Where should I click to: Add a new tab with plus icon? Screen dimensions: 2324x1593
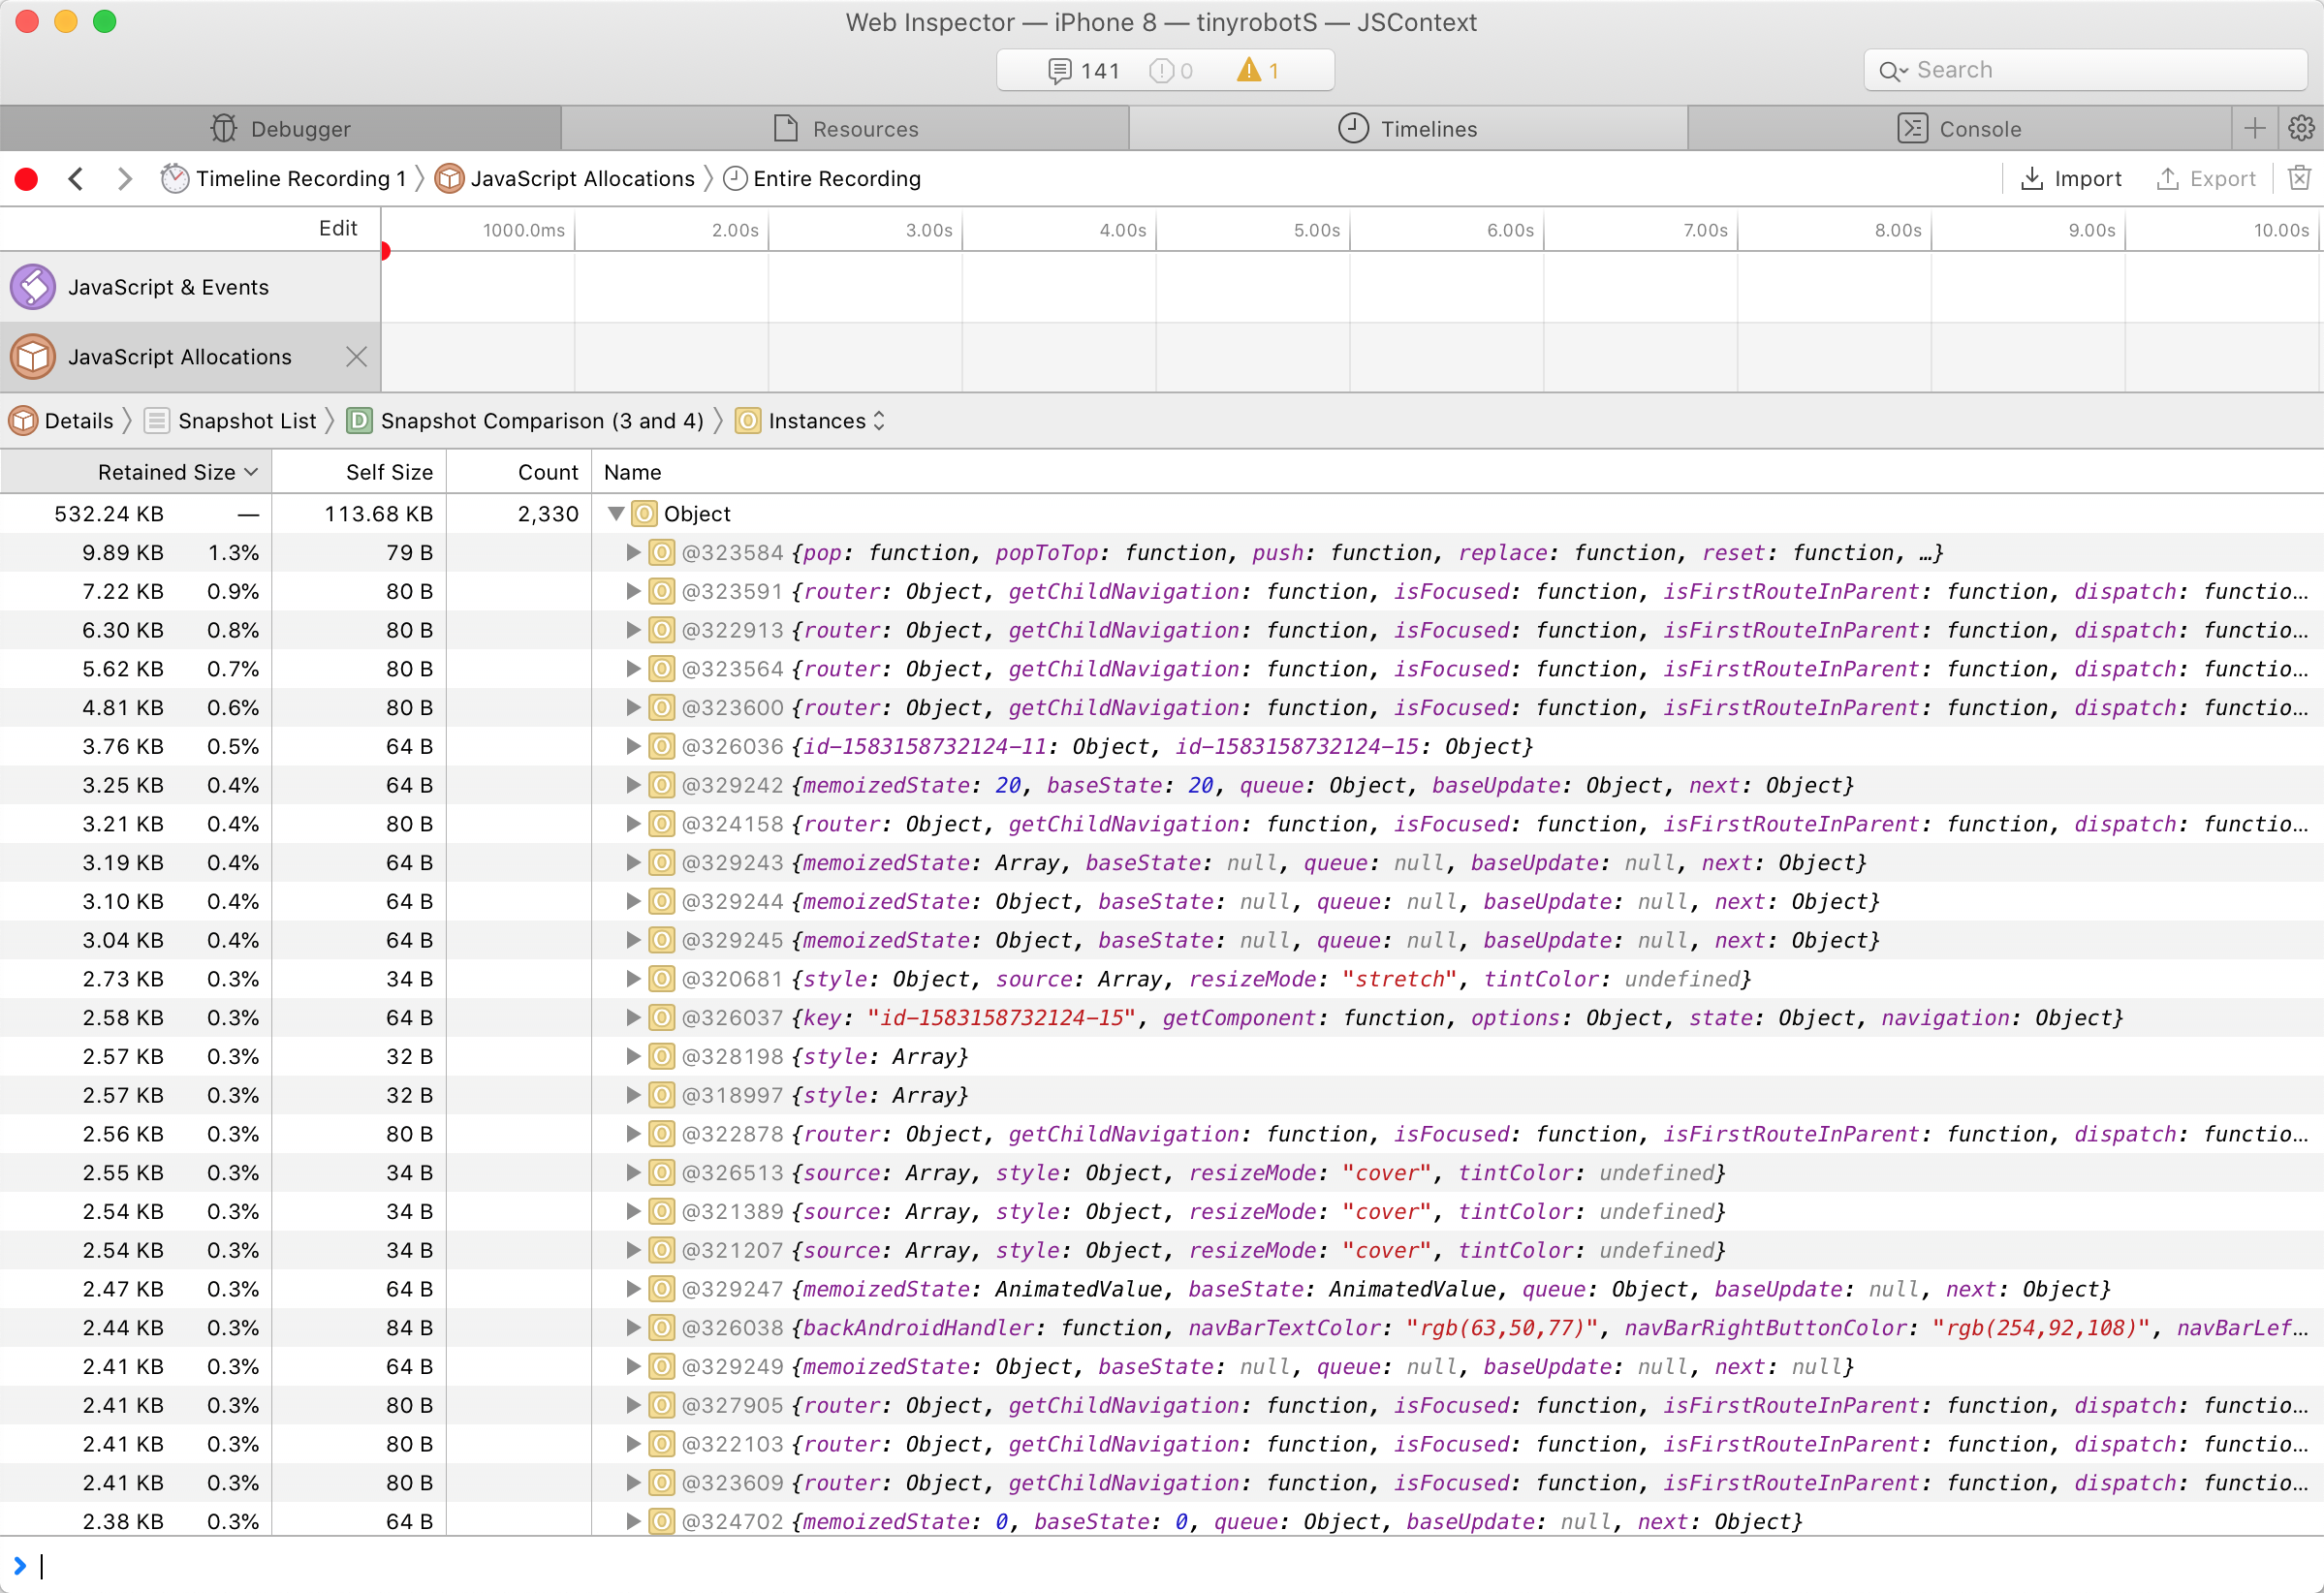2255,128
